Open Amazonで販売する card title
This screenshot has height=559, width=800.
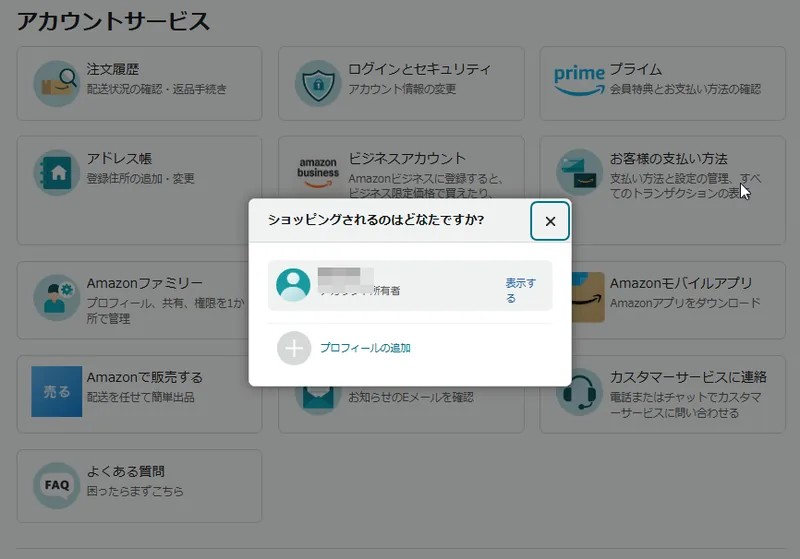coord(145,377)
